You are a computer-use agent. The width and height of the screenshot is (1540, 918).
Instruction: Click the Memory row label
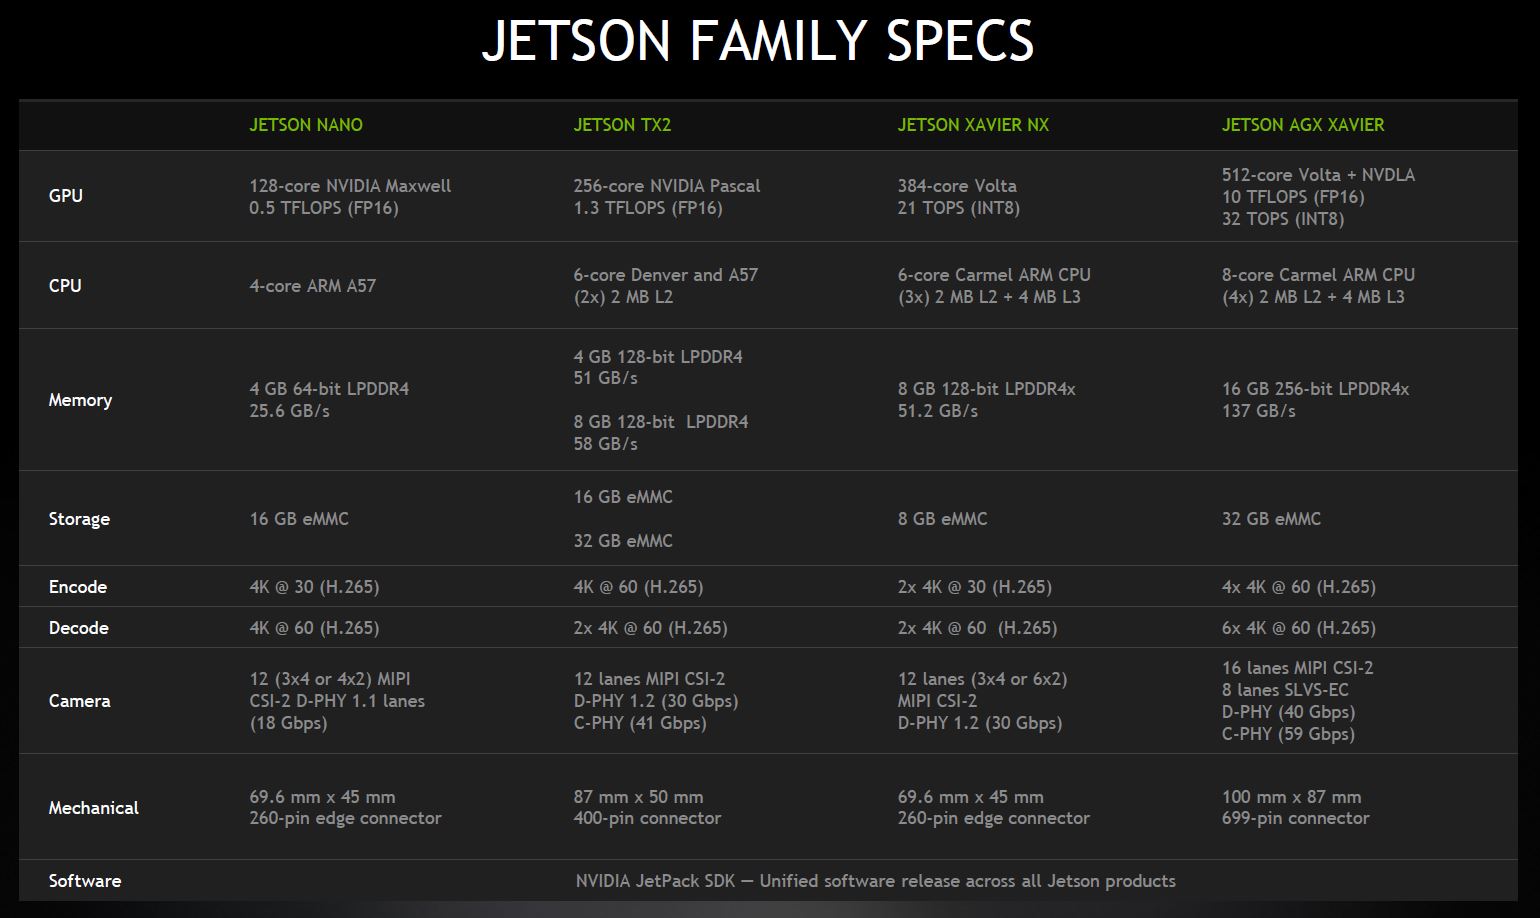point(80,400)
